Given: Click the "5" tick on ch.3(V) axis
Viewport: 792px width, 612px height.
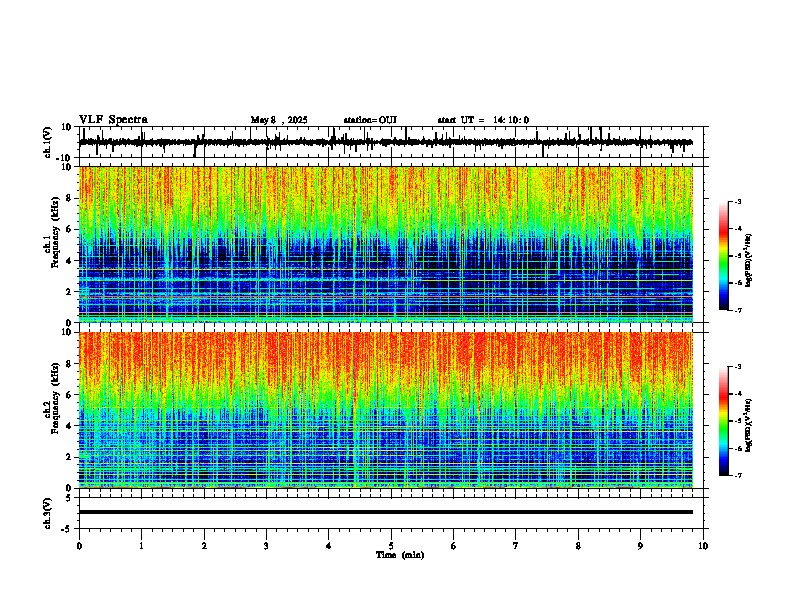Looking at the screenshot, I should click(70, 498).
